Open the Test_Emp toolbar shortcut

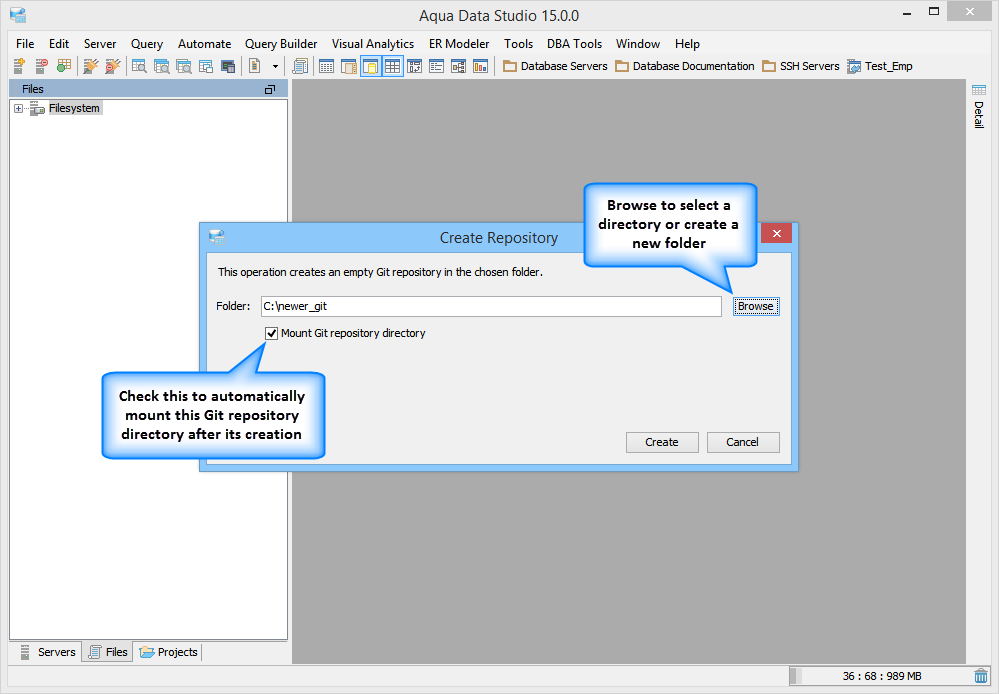pyautogui.click(x=880, y=66)
